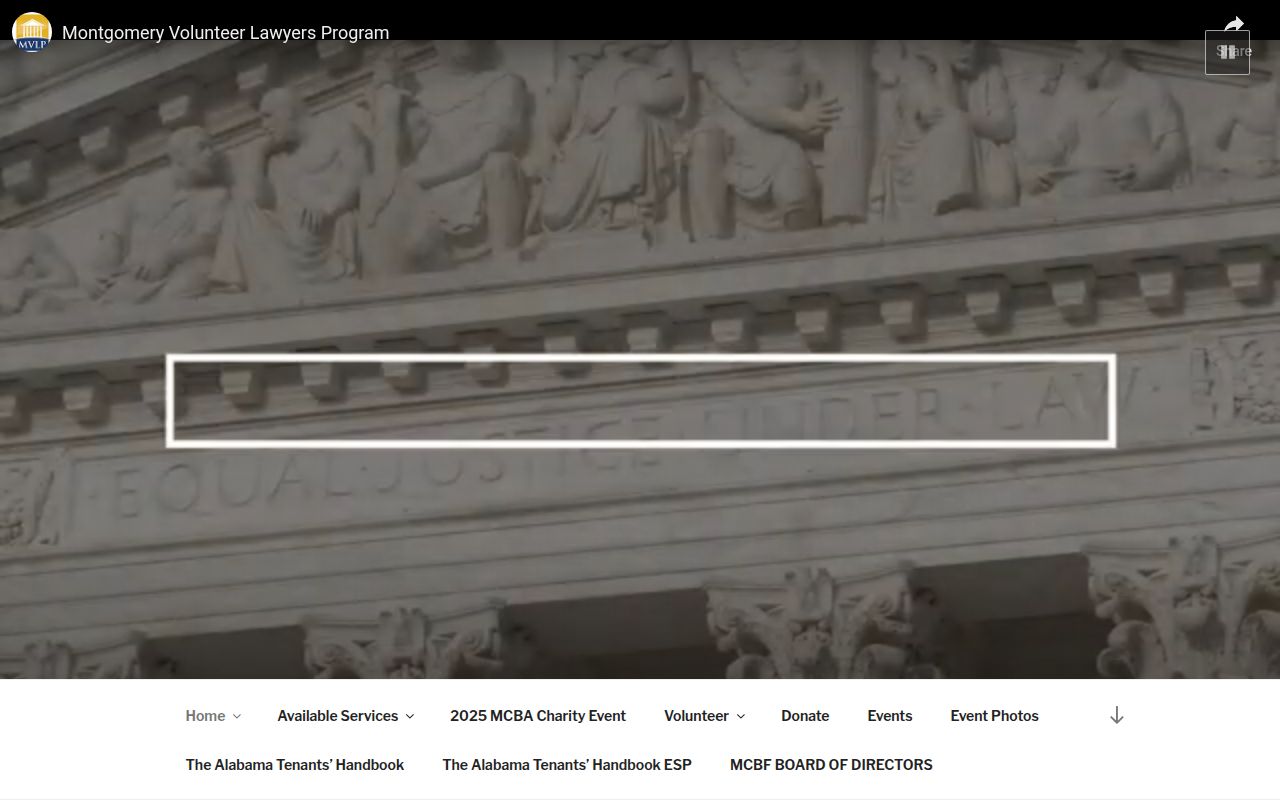Navigate to the Events page
Screen dimensions: 1280x800
click(889, 716)
